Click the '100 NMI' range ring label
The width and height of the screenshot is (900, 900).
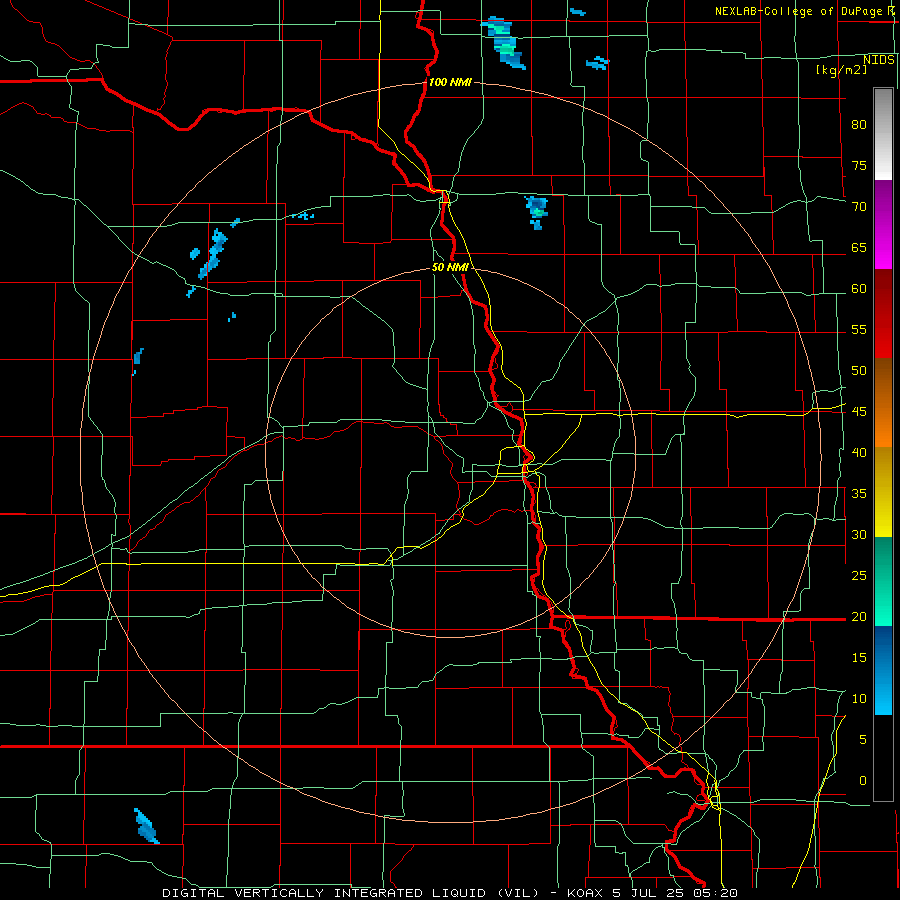click(x=450, y=82)
